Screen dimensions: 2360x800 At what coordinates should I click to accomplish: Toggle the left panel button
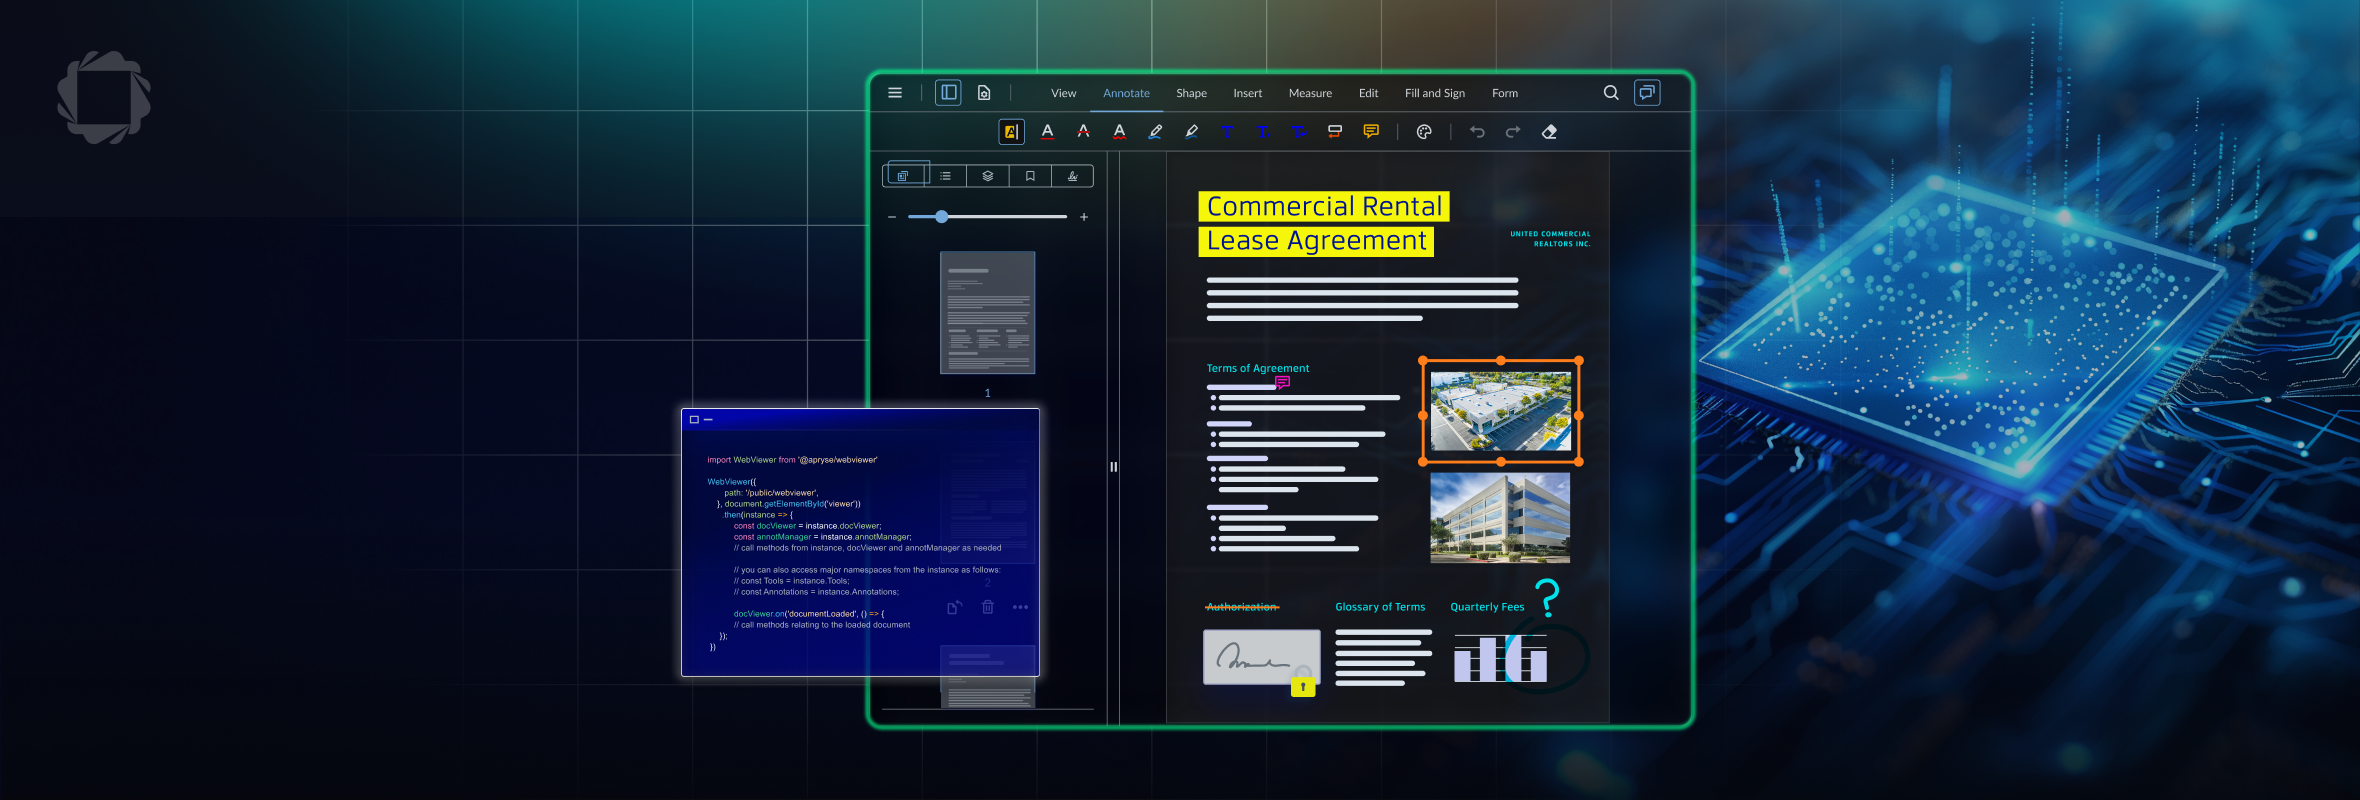point(948,93)
